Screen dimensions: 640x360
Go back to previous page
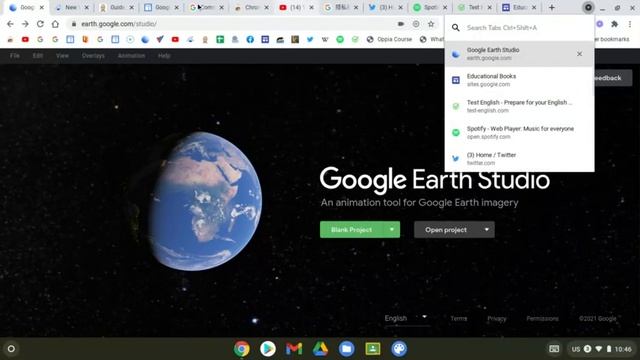[10, 24]
